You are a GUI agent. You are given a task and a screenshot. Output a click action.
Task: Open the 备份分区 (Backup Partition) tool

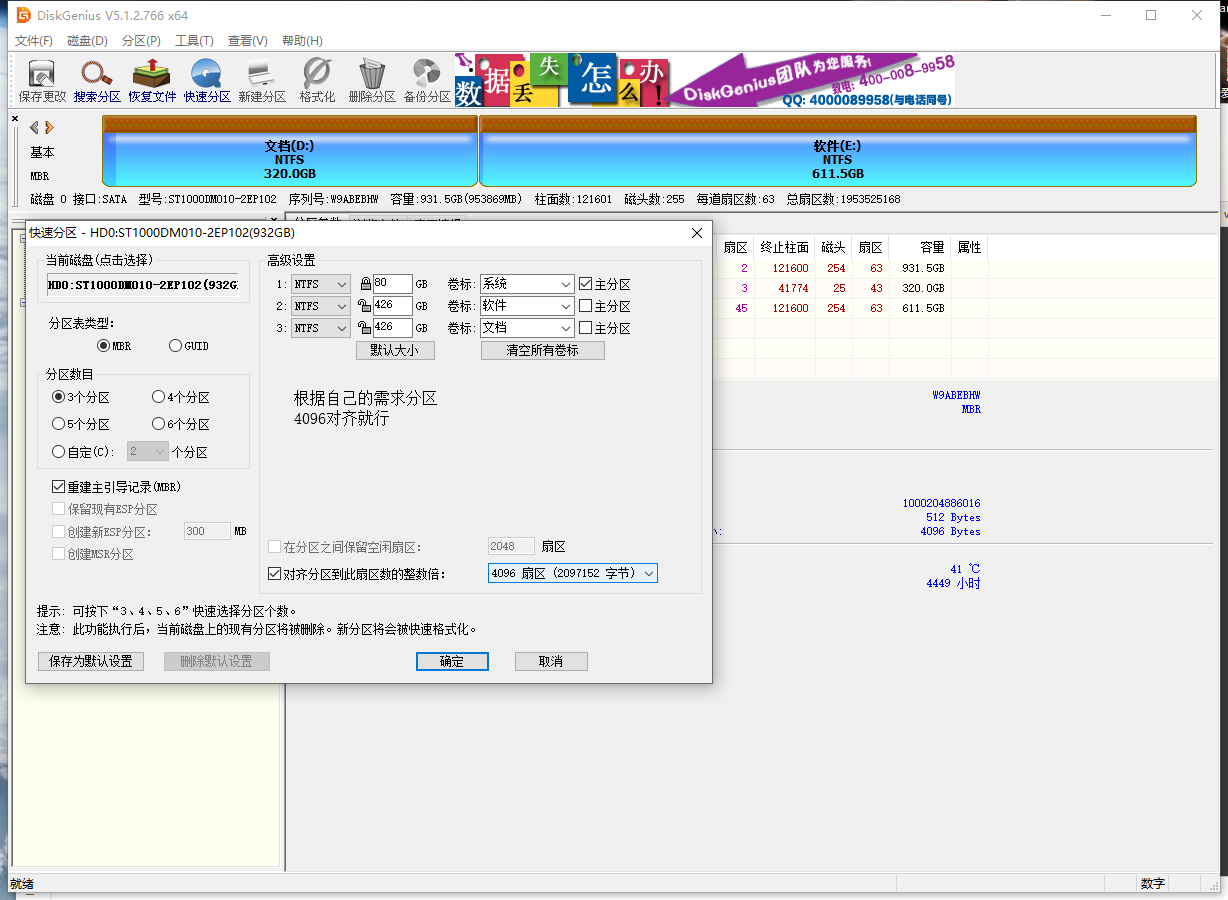[427, 80]
